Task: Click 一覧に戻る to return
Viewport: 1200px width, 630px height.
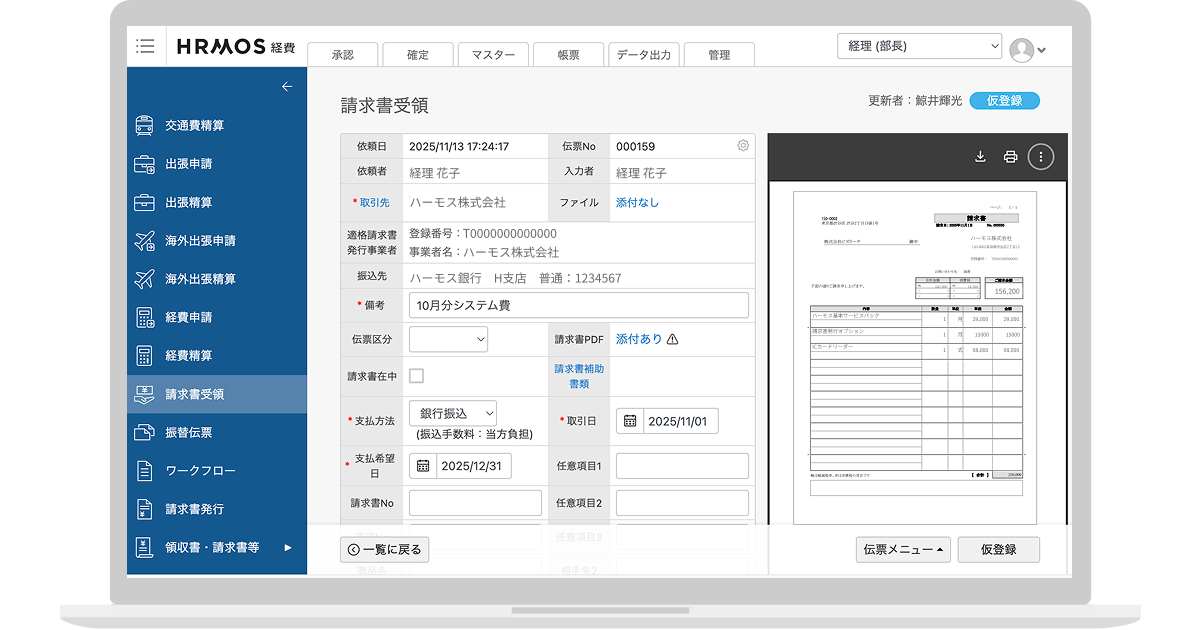Action: pos(384,549)
